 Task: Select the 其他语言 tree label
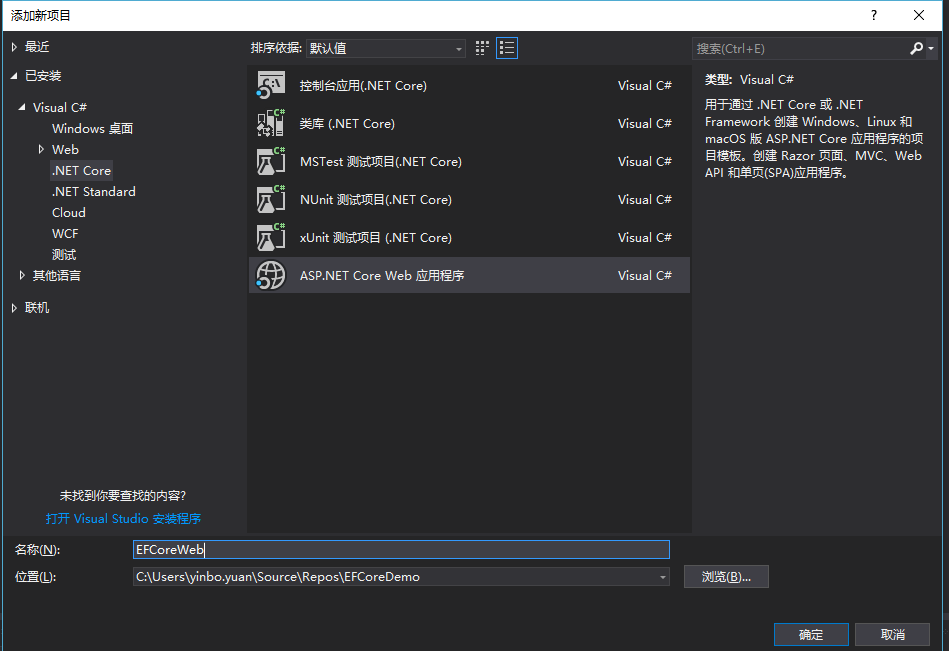pyautogui.click(x=57, y=276)
